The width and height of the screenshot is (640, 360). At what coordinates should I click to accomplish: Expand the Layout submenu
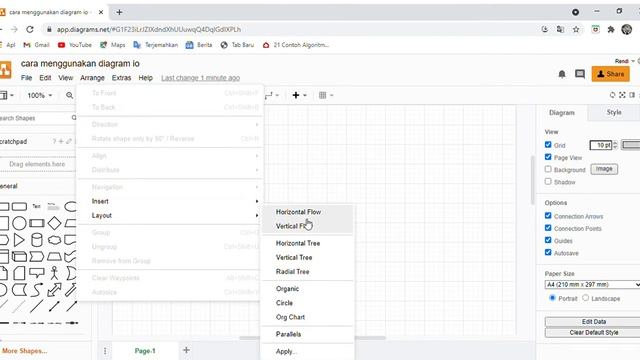pos(169,216)
